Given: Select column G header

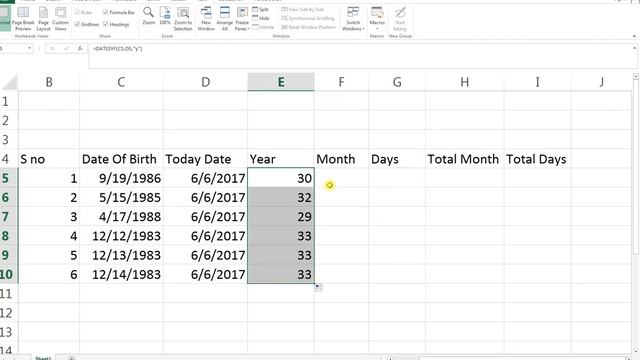Looking at the screenshot, I should [x=397, y=82].
